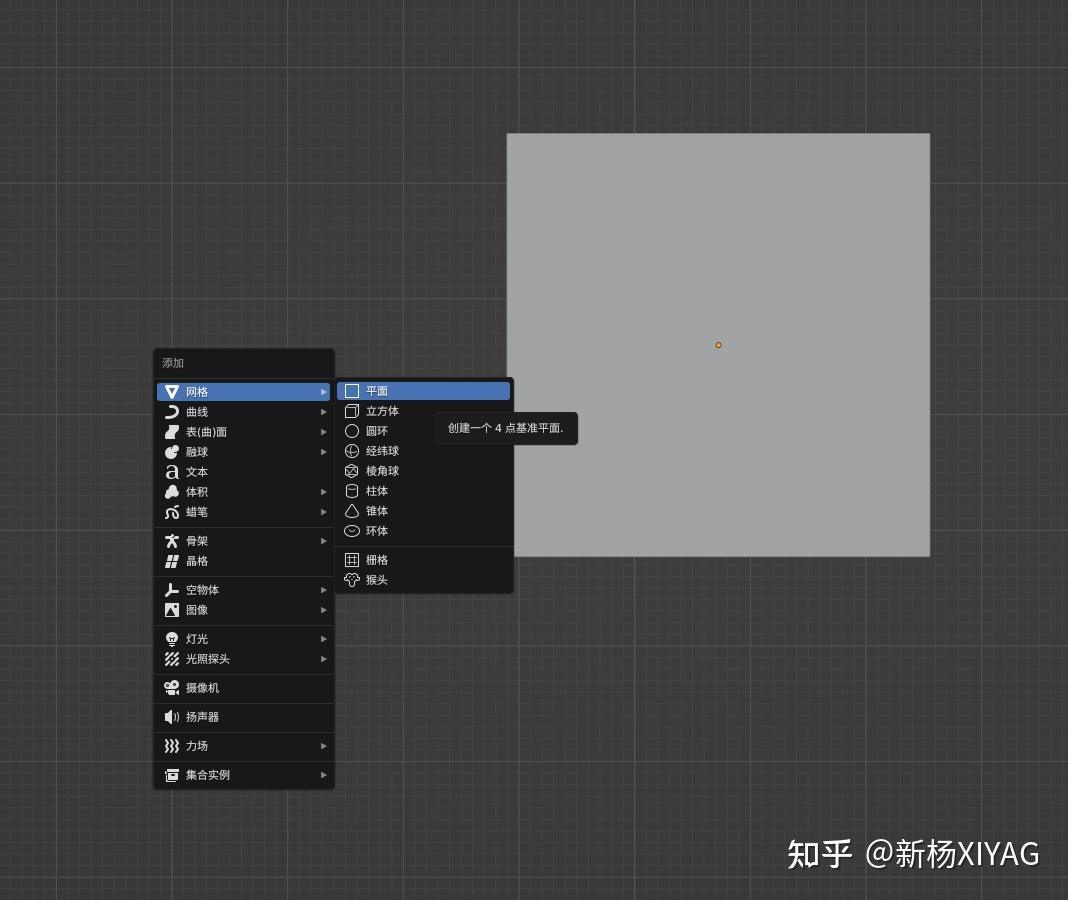Click the 集合实例 collection instance icon
The image size is (1068, 900).
[x=172, y=775]
